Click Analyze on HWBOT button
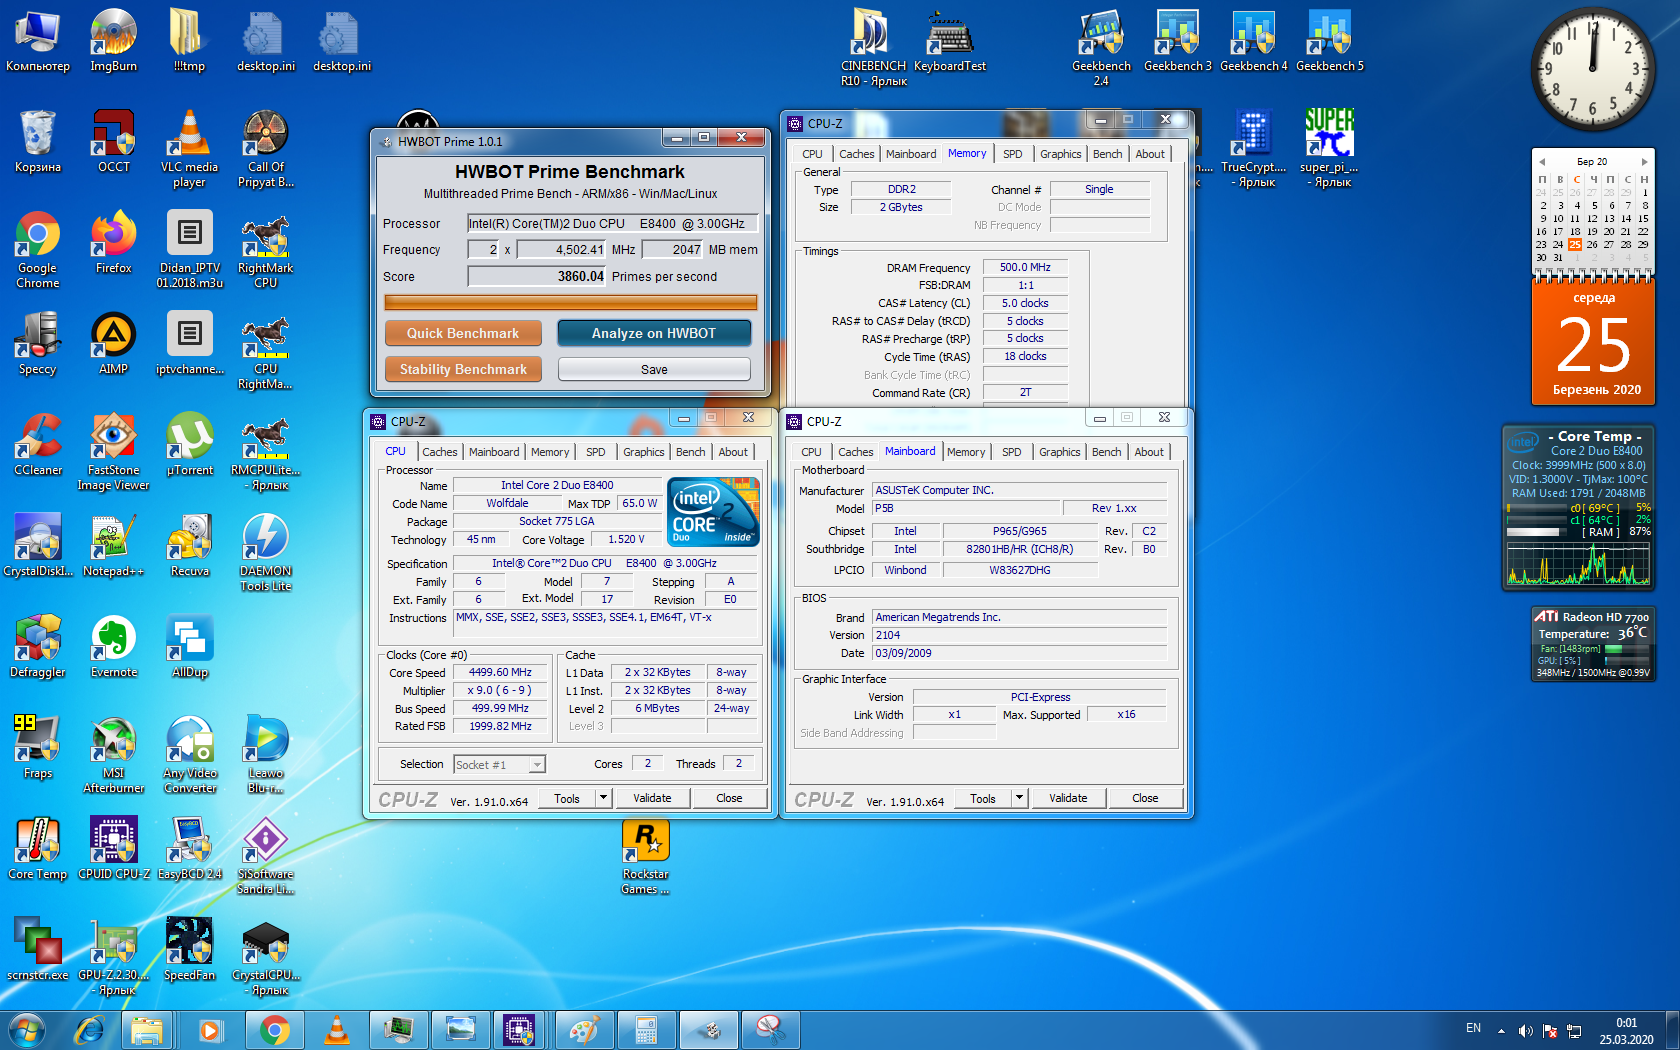The width and height of the screenshot is (1680, 1050). [654, 333]
